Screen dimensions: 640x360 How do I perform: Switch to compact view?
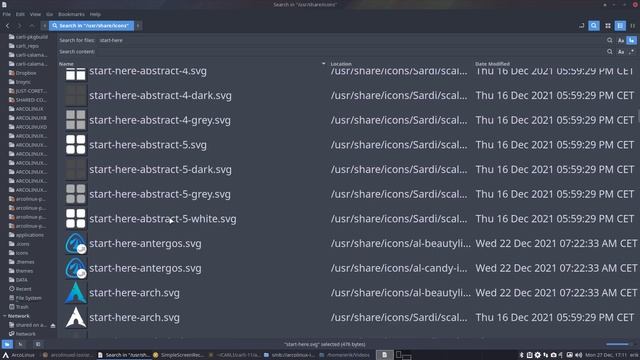tap(633, 26)
